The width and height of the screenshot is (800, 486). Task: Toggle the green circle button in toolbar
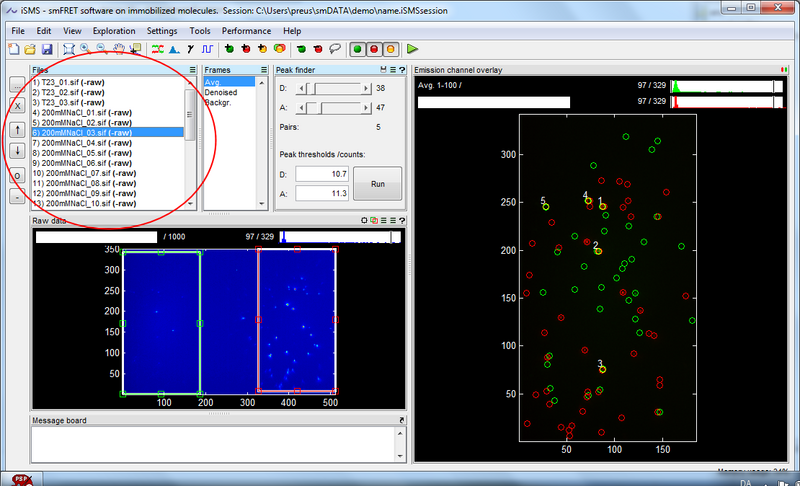[357, 48]
